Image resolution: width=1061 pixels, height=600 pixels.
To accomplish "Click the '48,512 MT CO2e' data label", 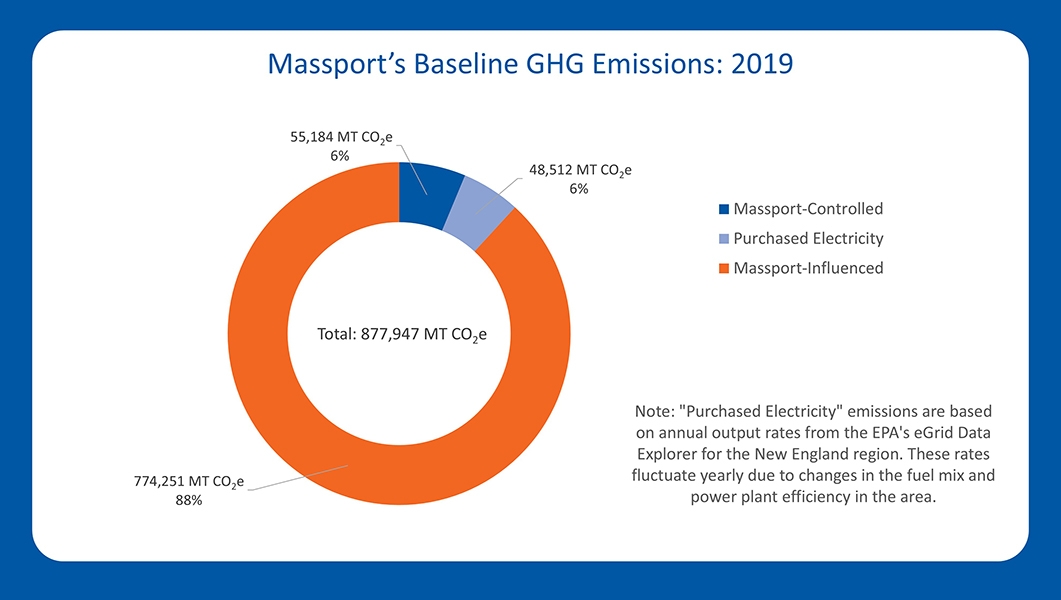I will click(580, 170).
